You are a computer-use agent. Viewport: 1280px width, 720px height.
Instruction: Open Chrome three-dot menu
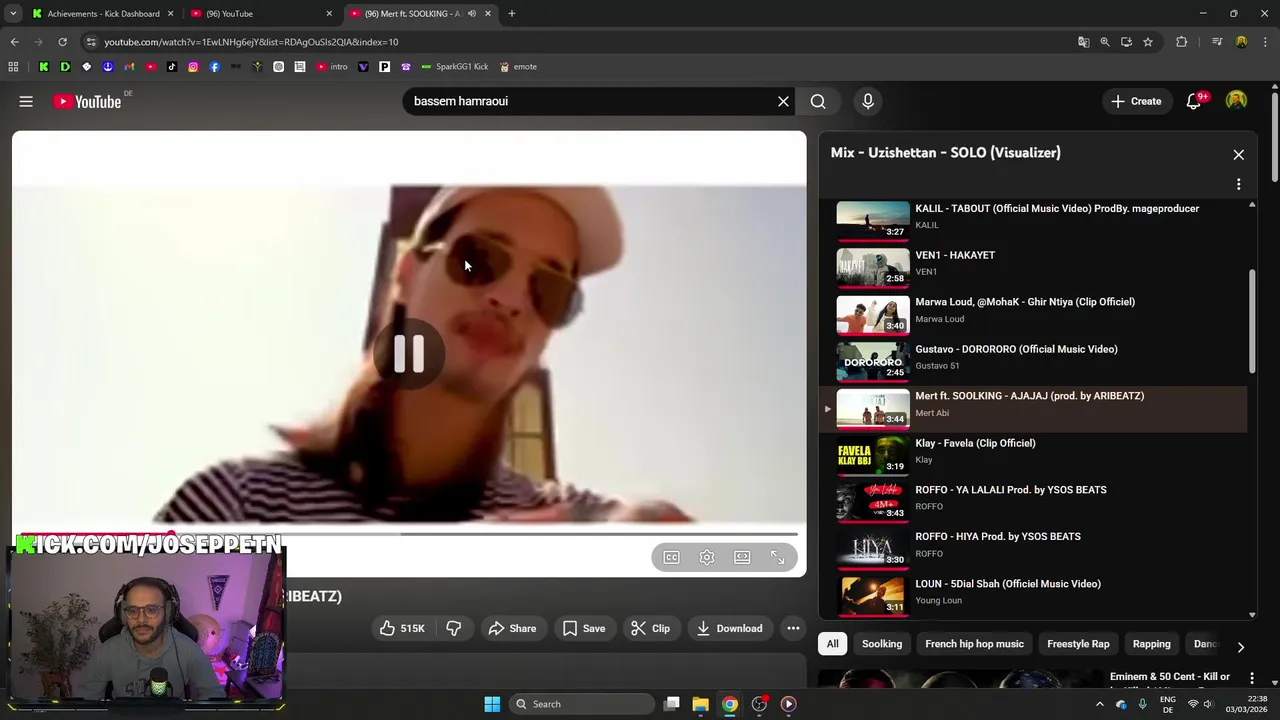click(x=1264, y=42)
